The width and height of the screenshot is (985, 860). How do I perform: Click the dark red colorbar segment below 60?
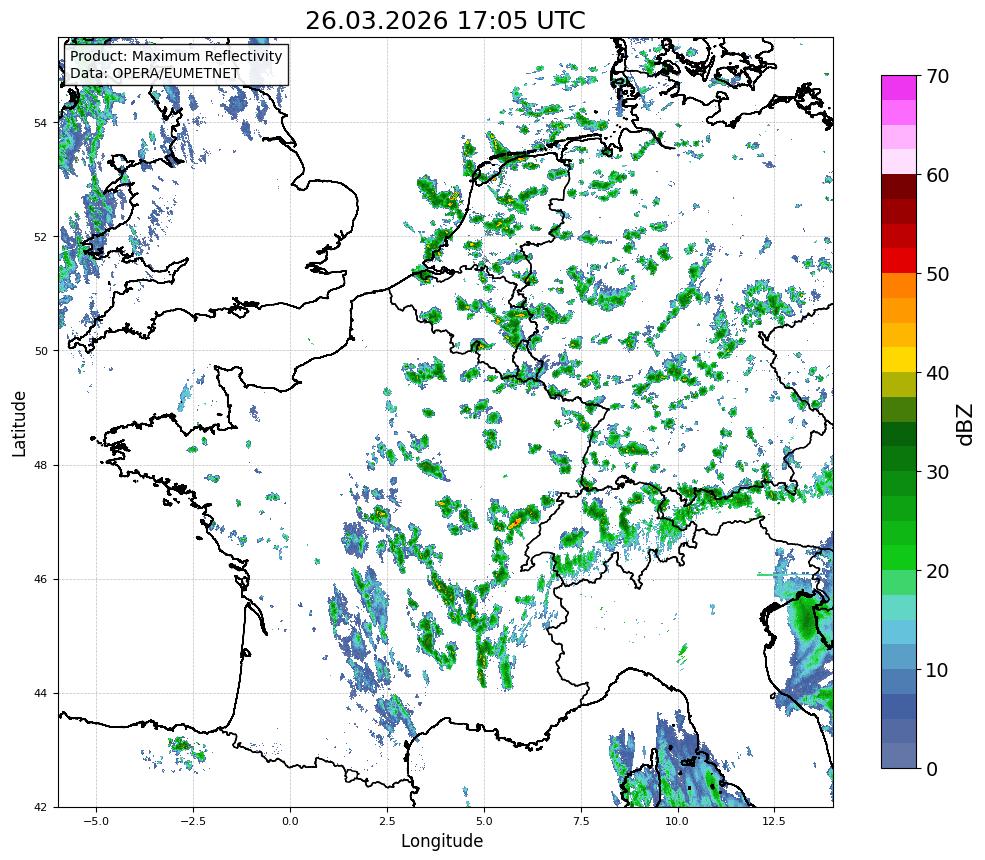899,187
